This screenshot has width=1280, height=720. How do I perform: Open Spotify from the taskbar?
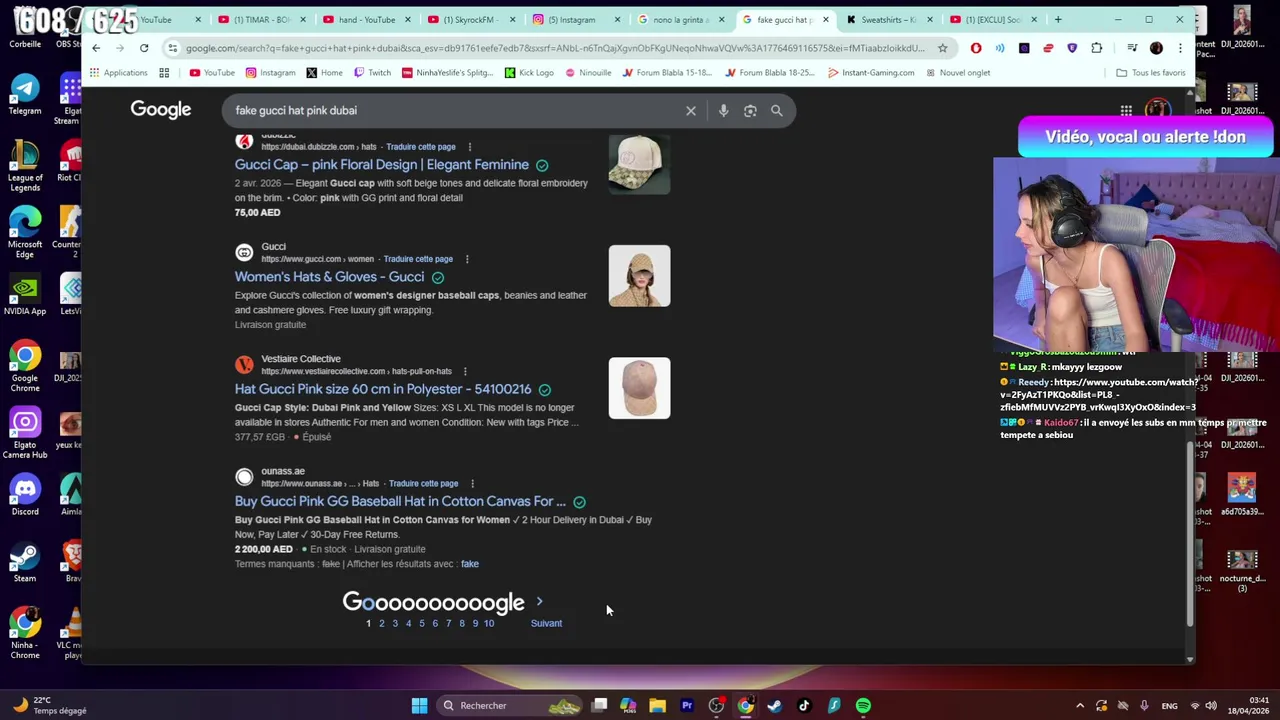pos(863,706)
